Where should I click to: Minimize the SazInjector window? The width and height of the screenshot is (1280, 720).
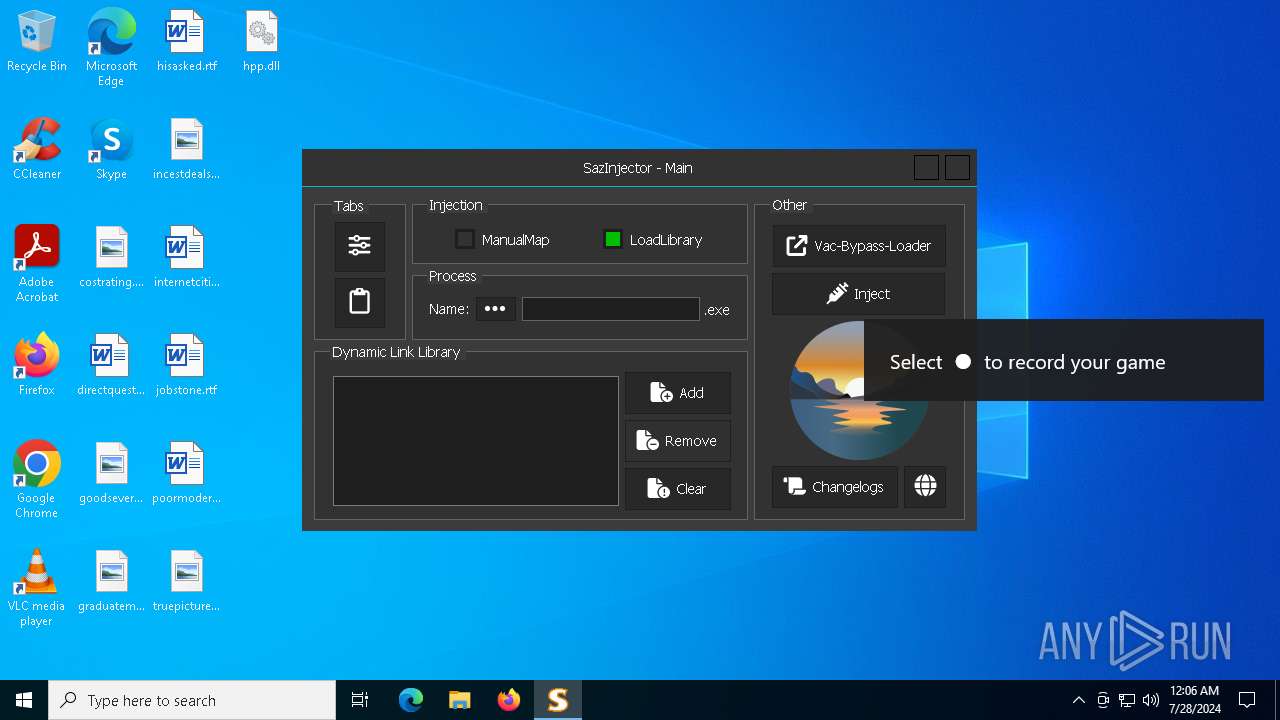pyautogui.click(x=926, y=168)
